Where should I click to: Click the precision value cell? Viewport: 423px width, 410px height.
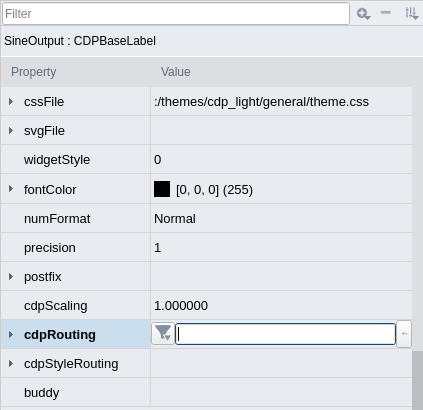point(281,247)
